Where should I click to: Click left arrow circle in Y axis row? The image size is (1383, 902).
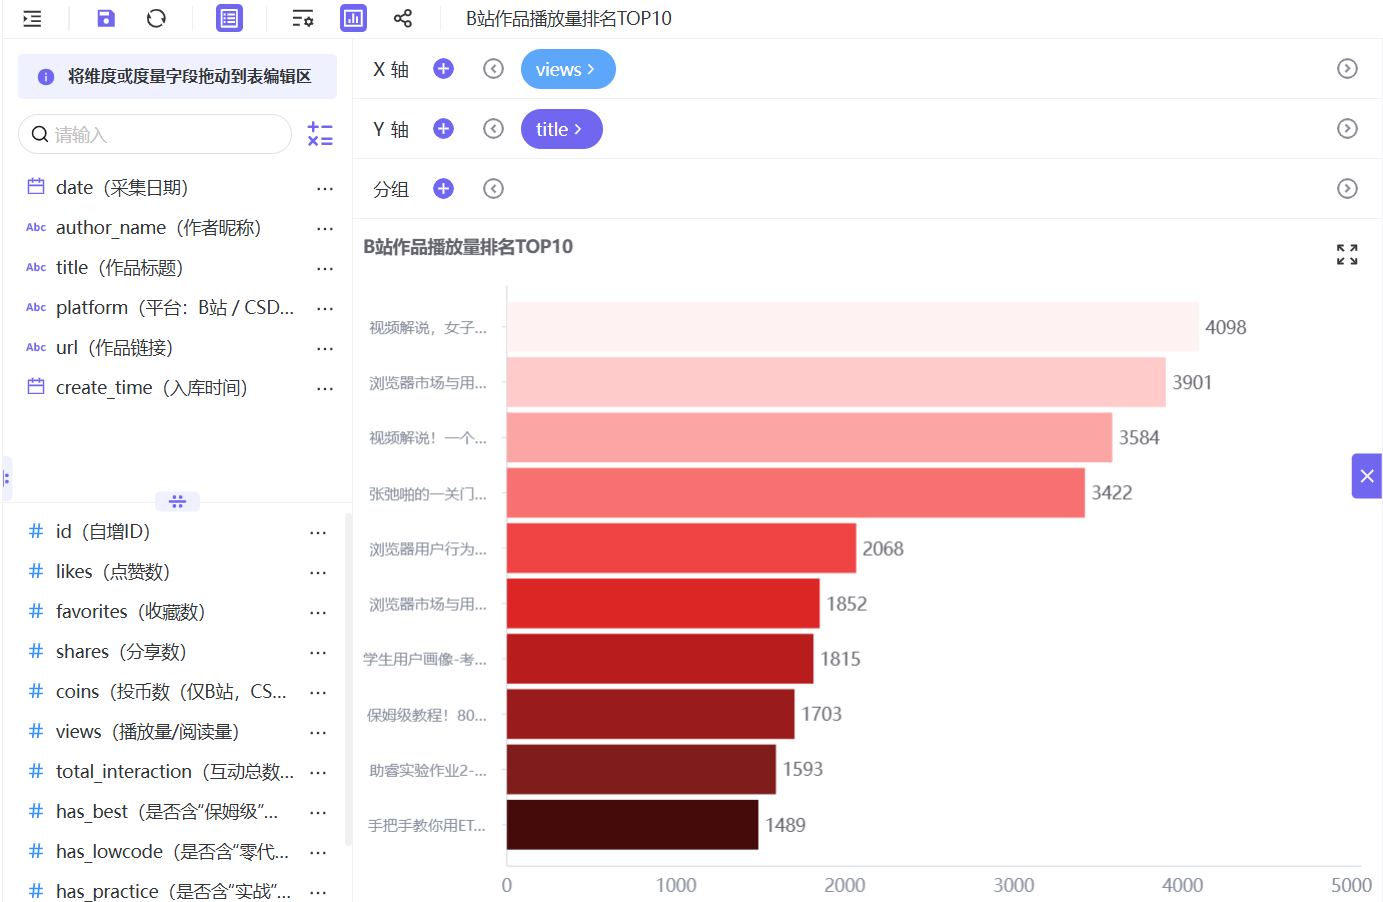[493, 129]
